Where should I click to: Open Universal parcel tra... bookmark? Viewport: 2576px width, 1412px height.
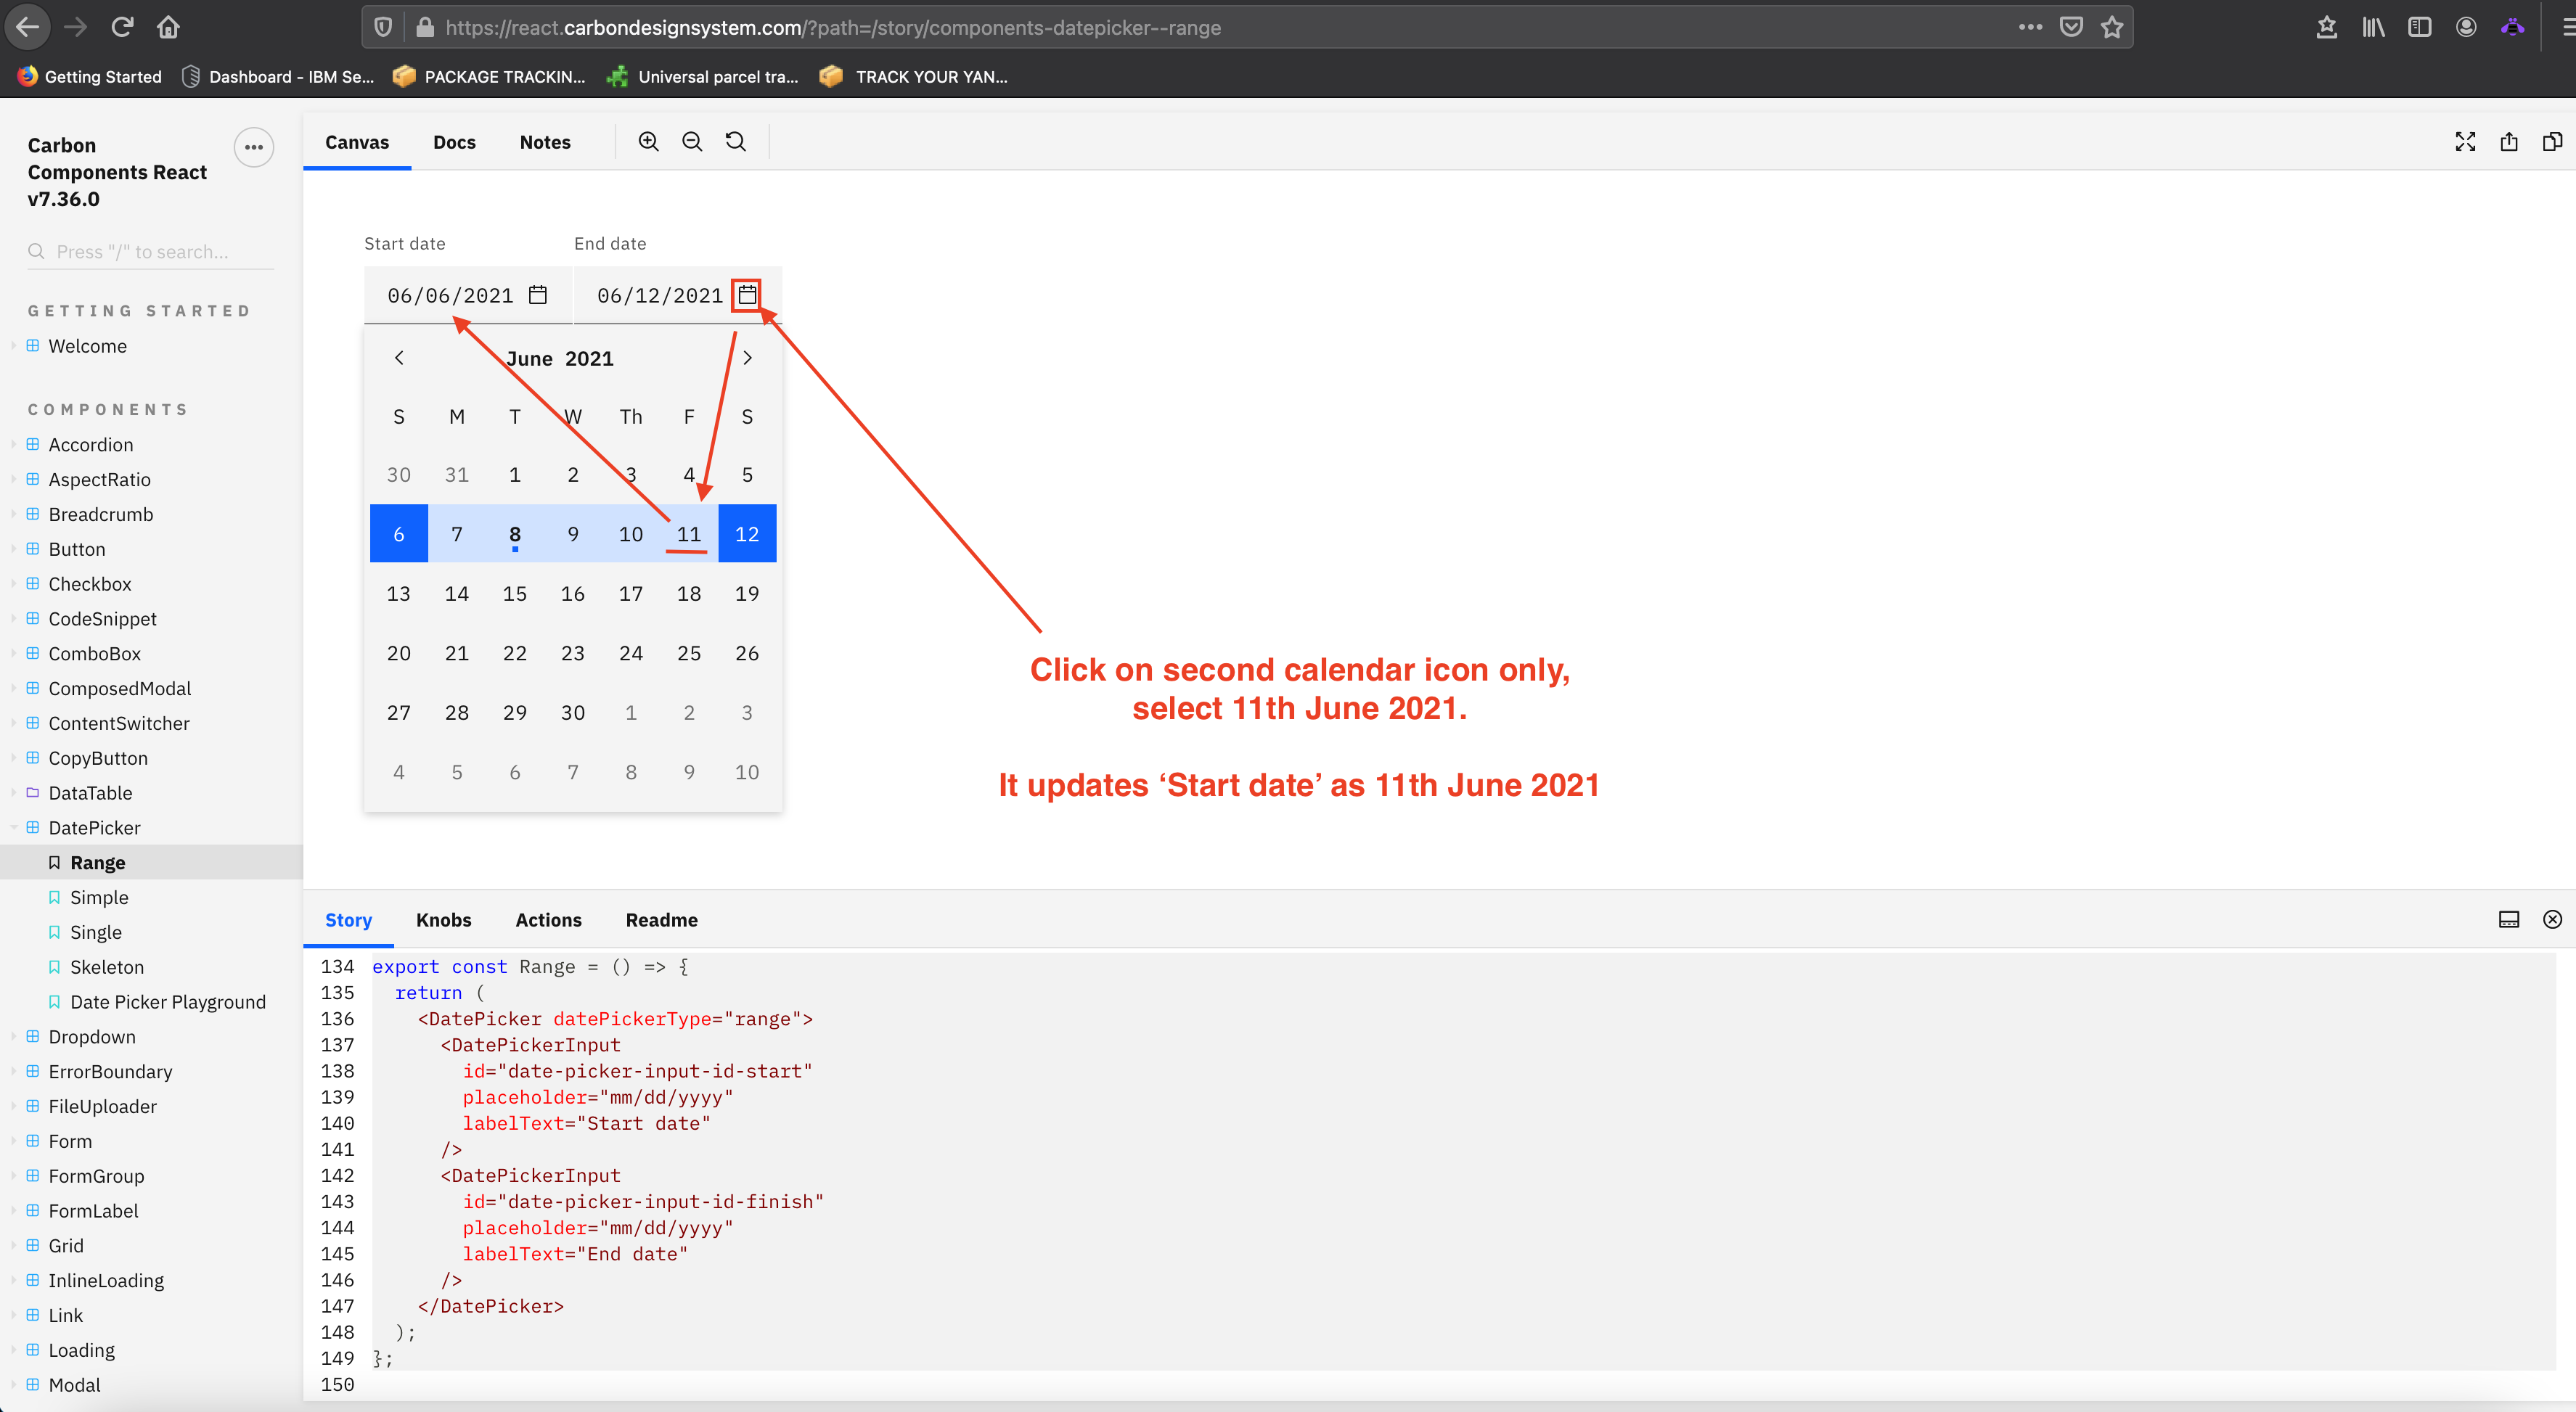(703, 76)
